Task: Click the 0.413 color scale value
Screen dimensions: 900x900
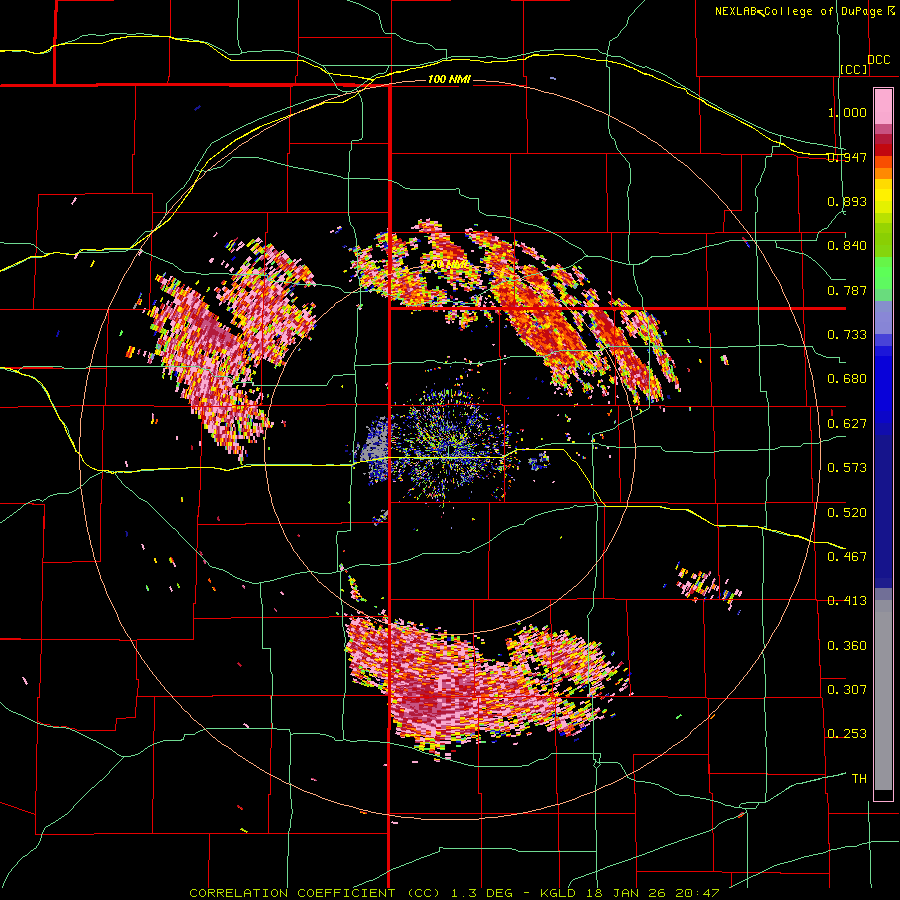Action: coord(847,601)
